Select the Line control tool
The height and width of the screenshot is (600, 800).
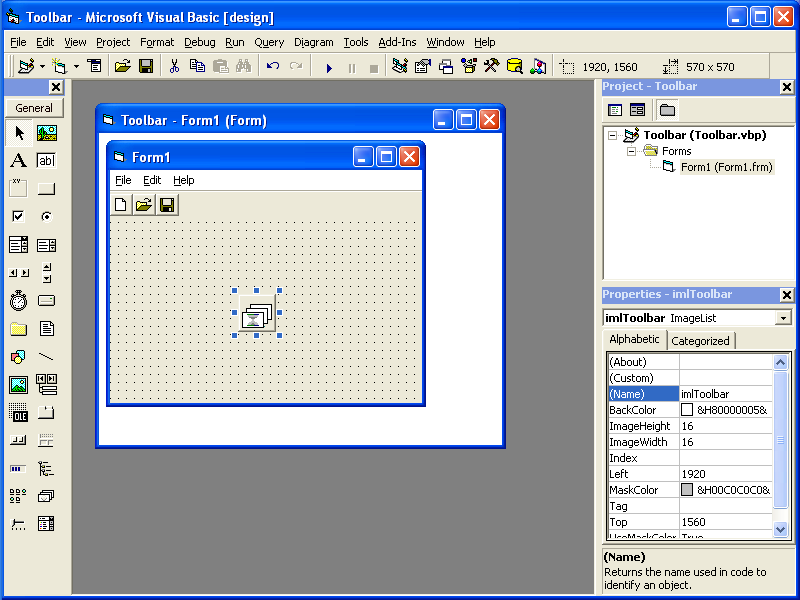click(x=46, y=357)
